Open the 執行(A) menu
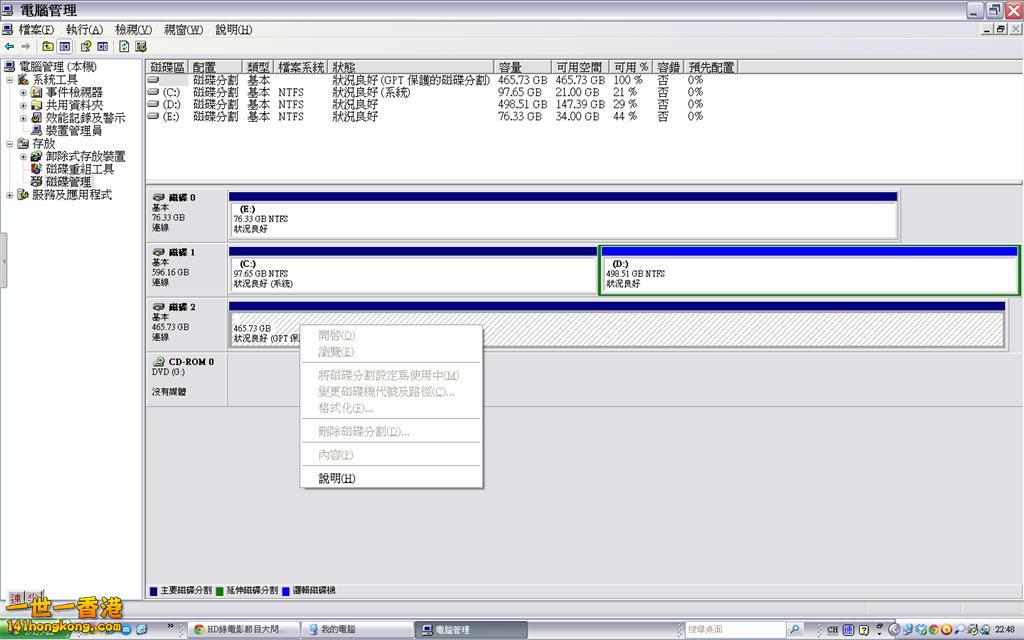Screen dimensions: 1024x640 pyautogui.click(x=84, y=30)
